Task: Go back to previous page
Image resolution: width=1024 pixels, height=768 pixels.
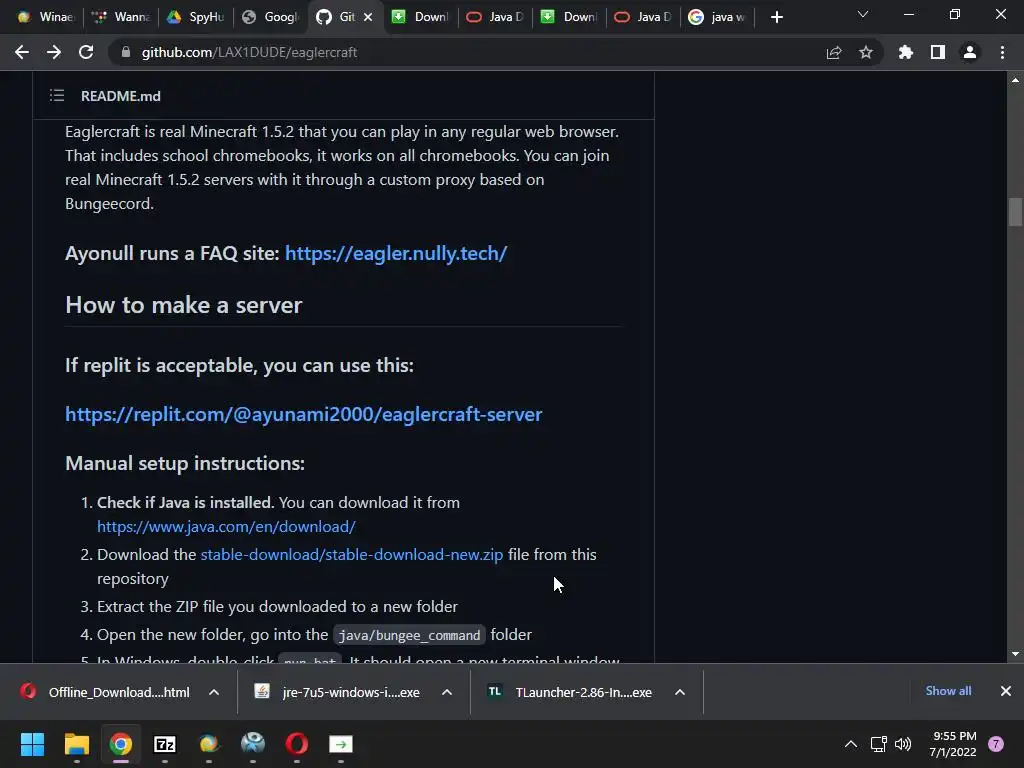Action: [22, 52]
